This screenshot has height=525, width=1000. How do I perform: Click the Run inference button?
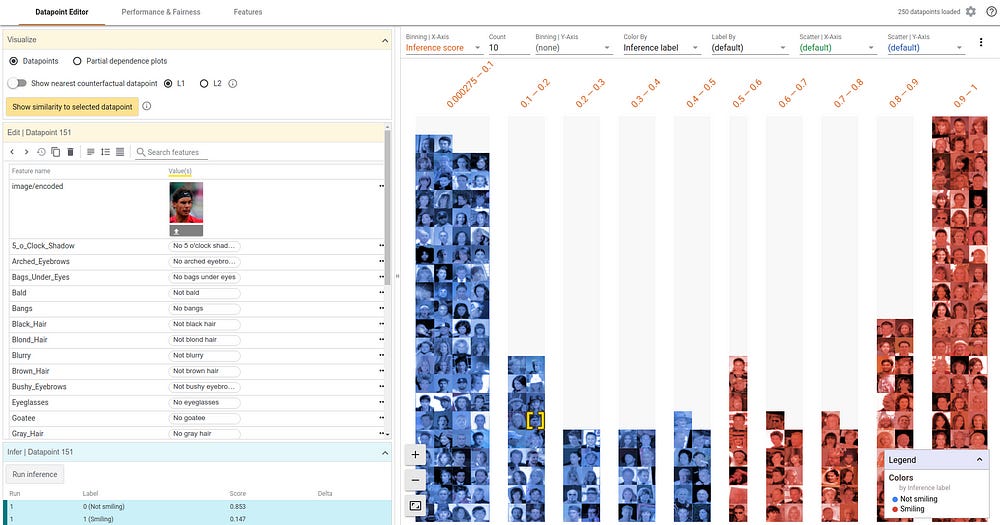click(x=35, y=475)
